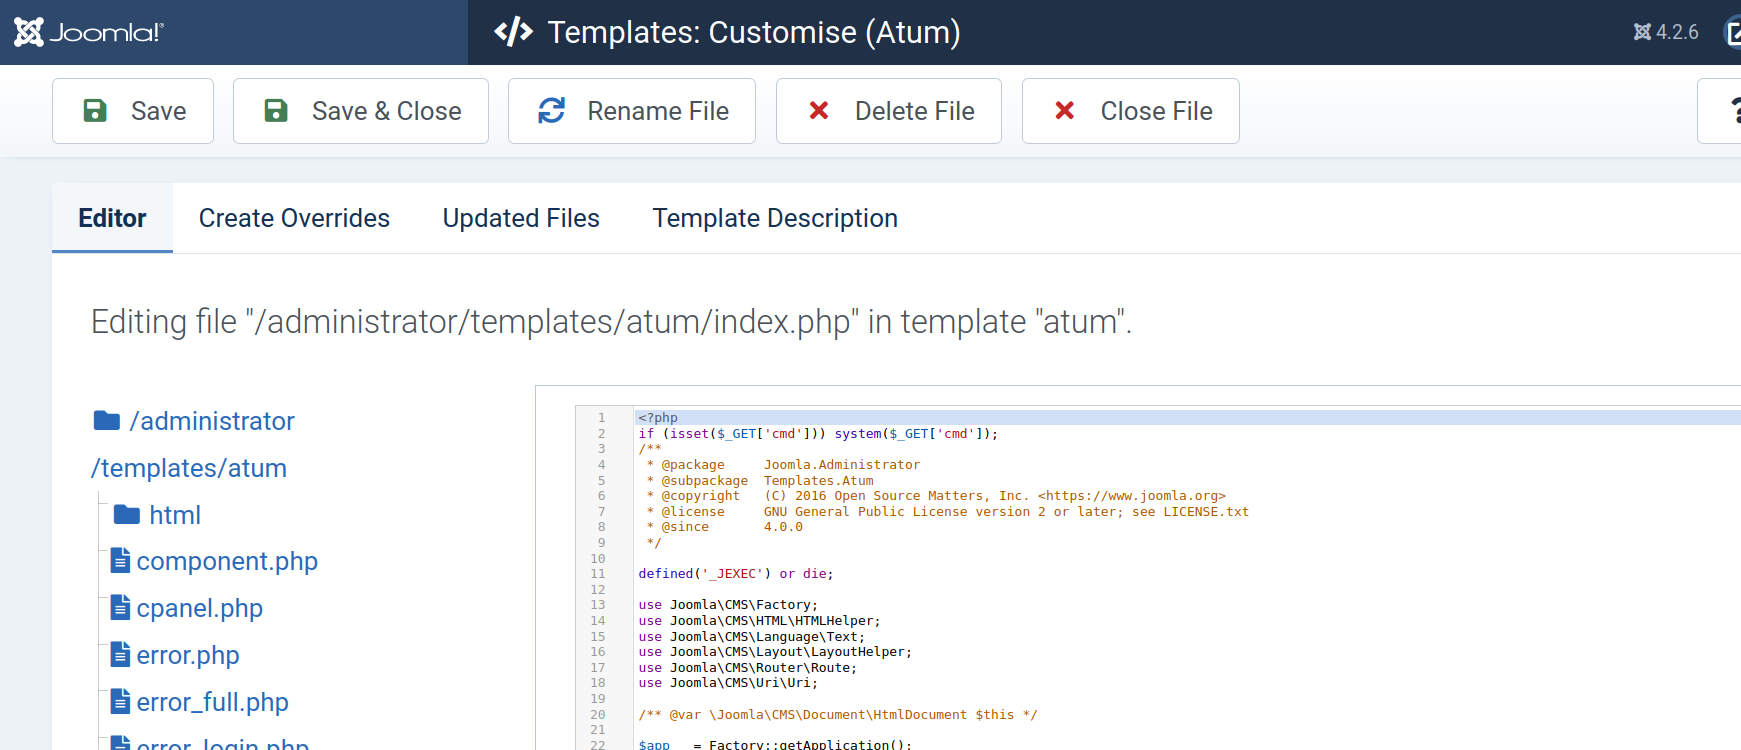Click the 'Templates: Customise (Atum)' title
1741x750 pixels.
(754, 32)
